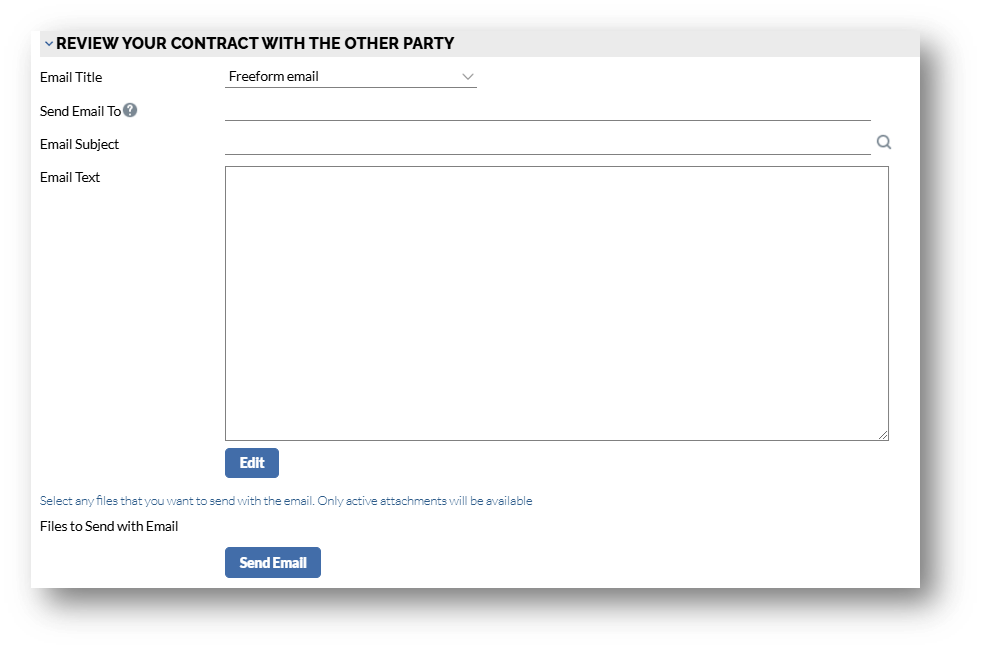Click the magnifier icon next to Email Subject
This screenshot has height=650, width=982.
pyautogui.click(x=883, y=143)
